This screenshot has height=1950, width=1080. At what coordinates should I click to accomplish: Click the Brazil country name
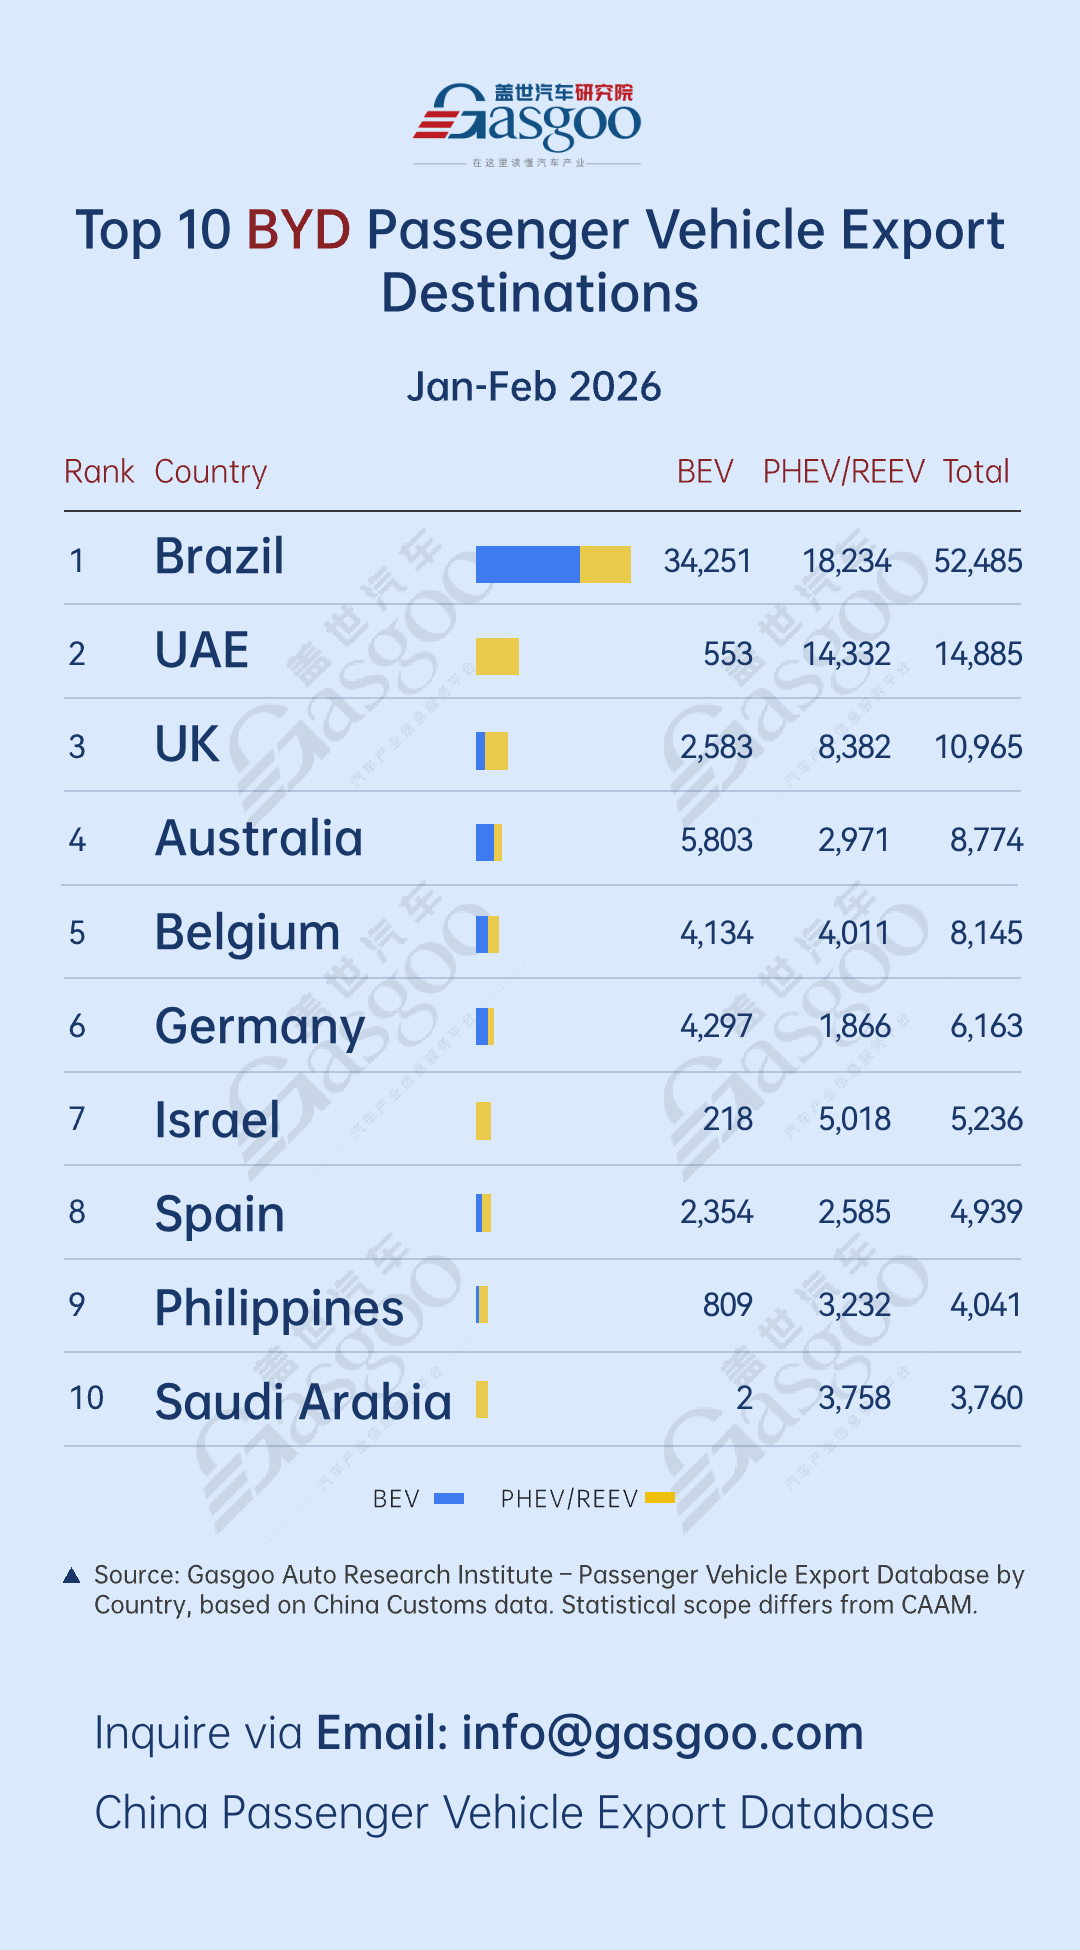[x=220, y=557]
